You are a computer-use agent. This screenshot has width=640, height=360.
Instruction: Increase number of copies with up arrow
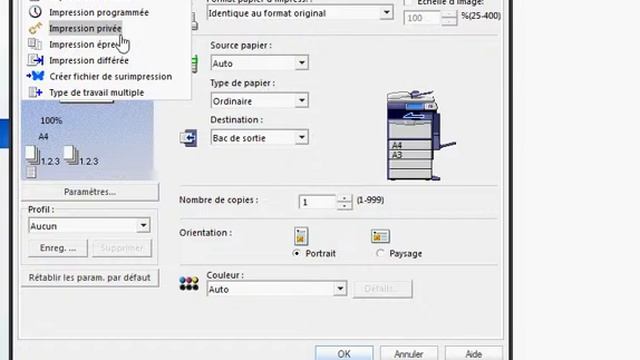pos(345,198)
